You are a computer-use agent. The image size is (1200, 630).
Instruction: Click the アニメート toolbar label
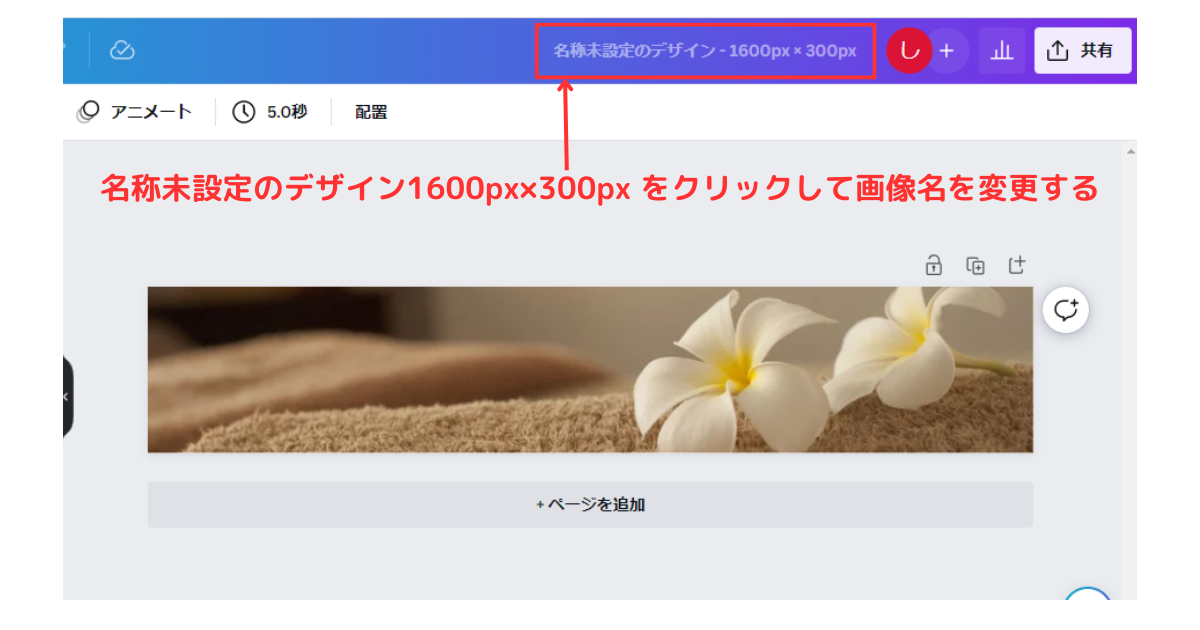coord(152,112)
